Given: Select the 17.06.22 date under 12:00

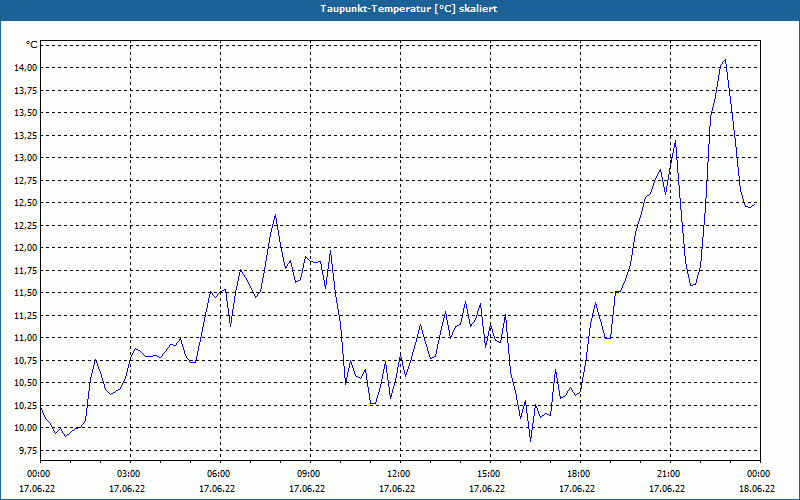Looking at the screenshot, I should point(397,488).
